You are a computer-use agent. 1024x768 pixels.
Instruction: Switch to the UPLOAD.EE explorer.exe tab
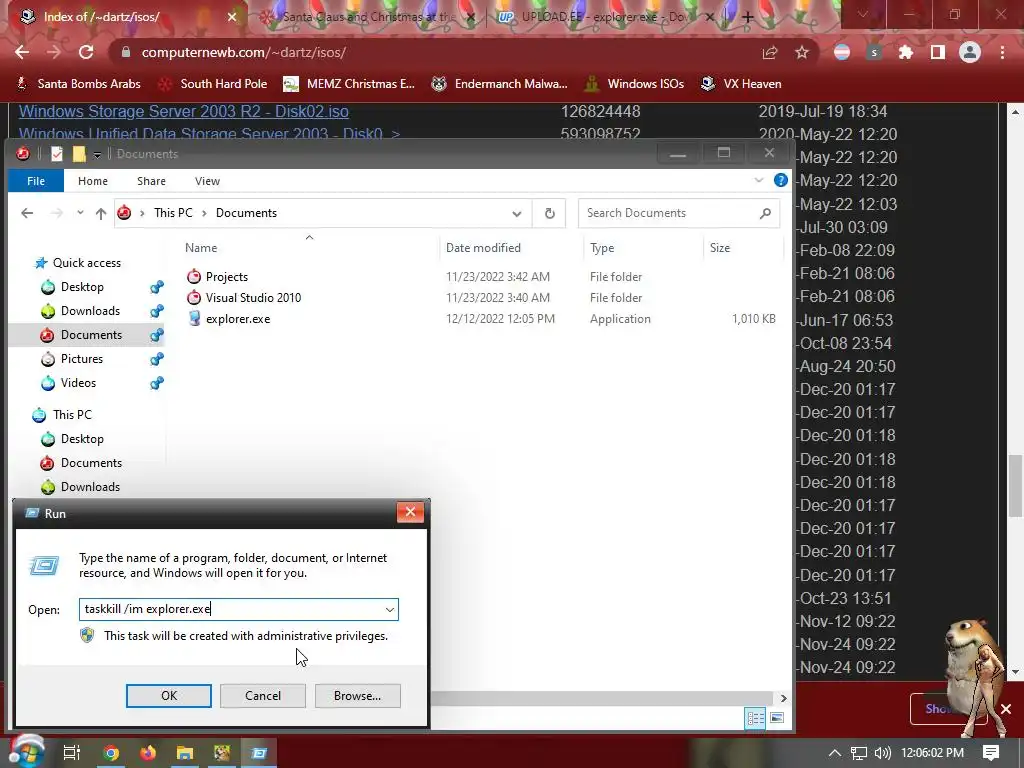click(604, 17)
